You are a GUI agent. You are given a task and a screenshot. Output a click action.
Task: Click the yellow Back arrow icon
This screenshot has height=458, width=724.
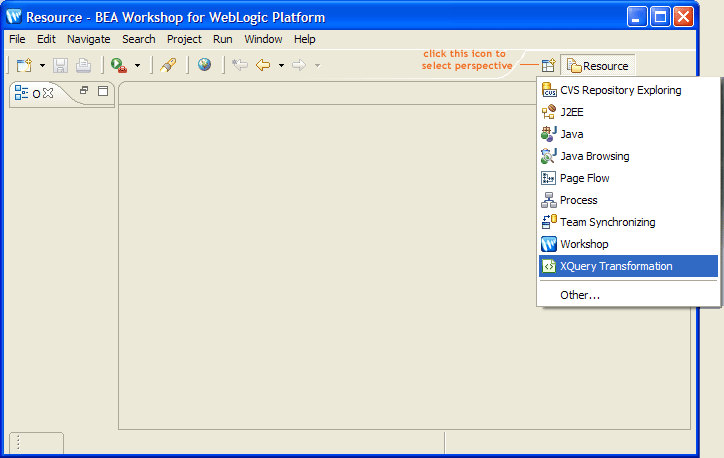(x=263, y=65)
